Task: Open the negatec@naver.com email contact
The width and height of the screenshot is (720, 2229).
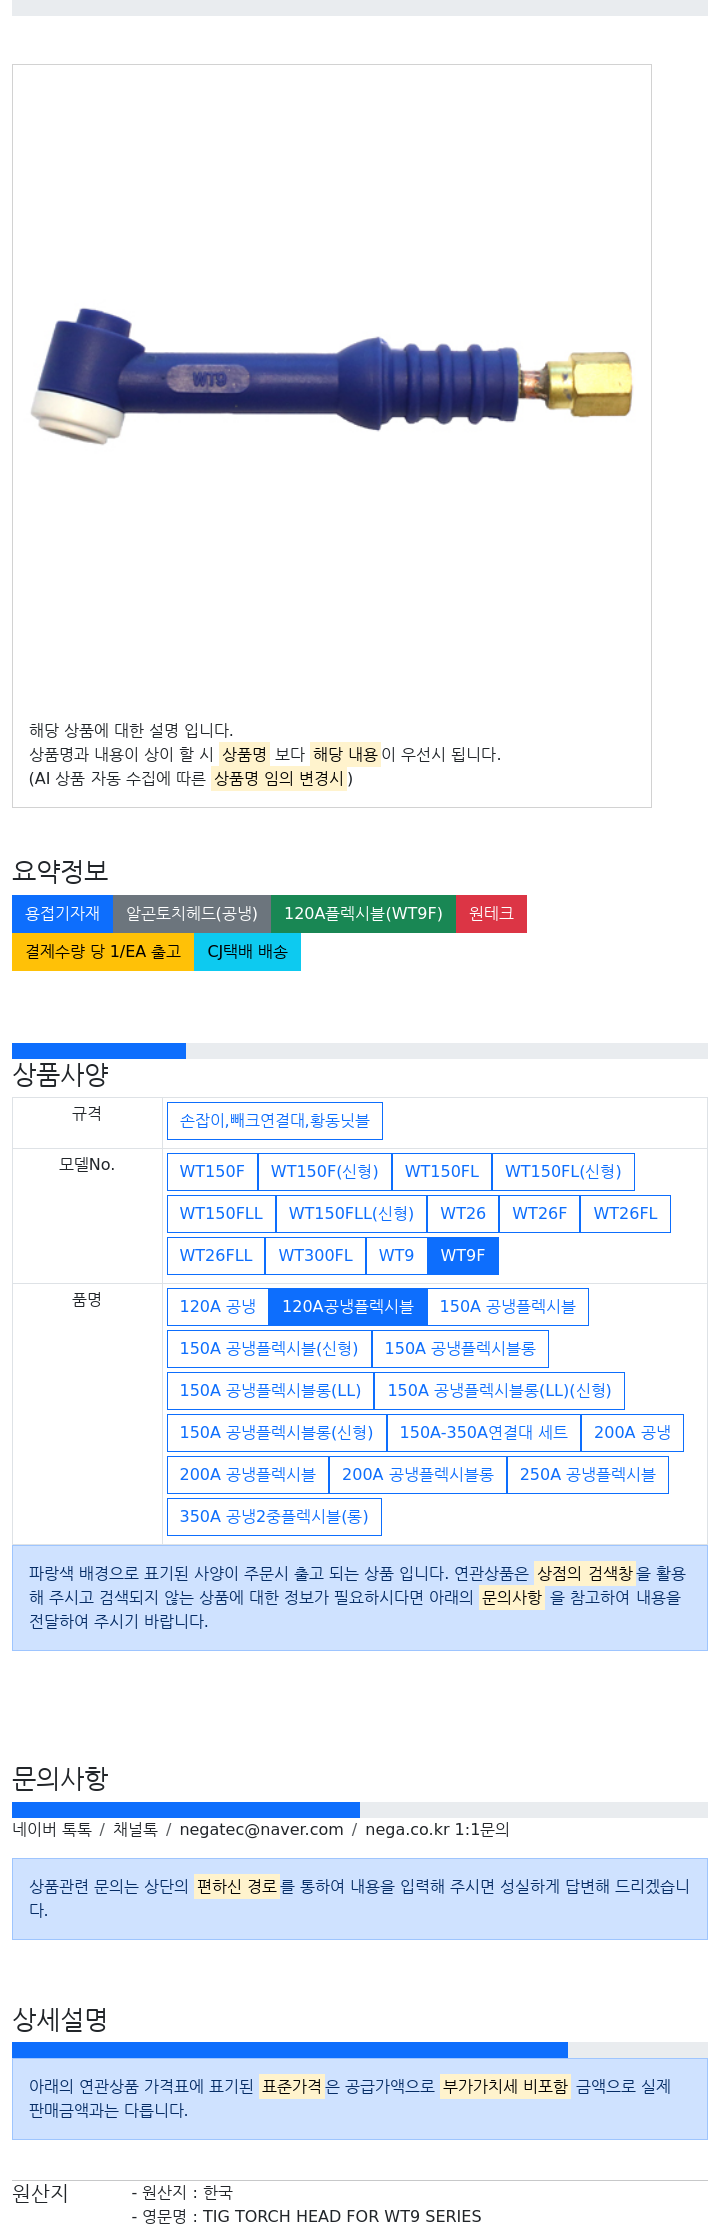Action: click(x=261, y=1829)
